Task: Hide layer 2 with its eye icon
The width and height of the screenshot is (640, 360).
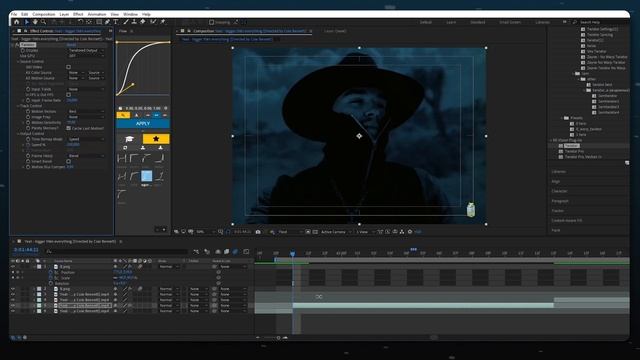Action: point(13,289)
